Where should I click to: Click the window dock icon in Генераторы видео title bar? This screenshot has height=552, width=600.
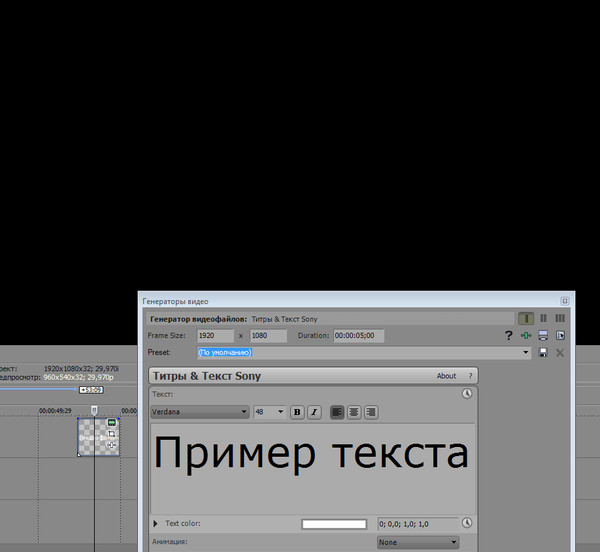tap(565, 301)
